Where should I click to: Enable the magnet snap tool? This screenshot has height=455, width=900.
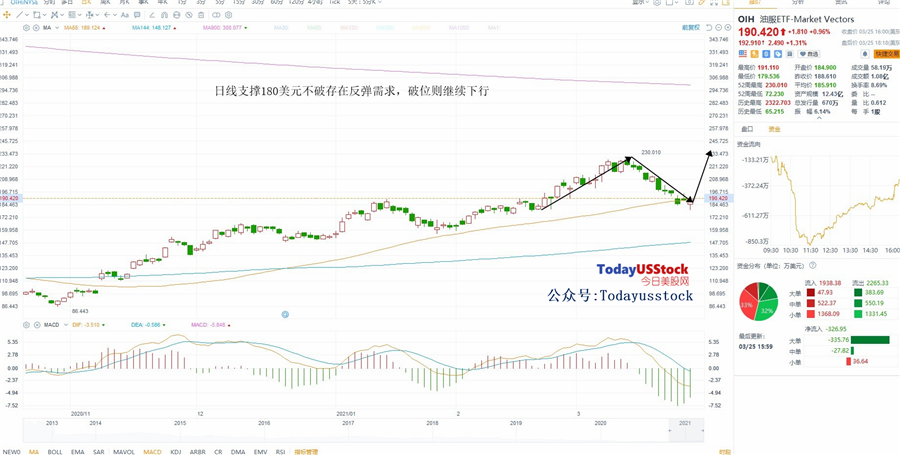coord(164,15)
